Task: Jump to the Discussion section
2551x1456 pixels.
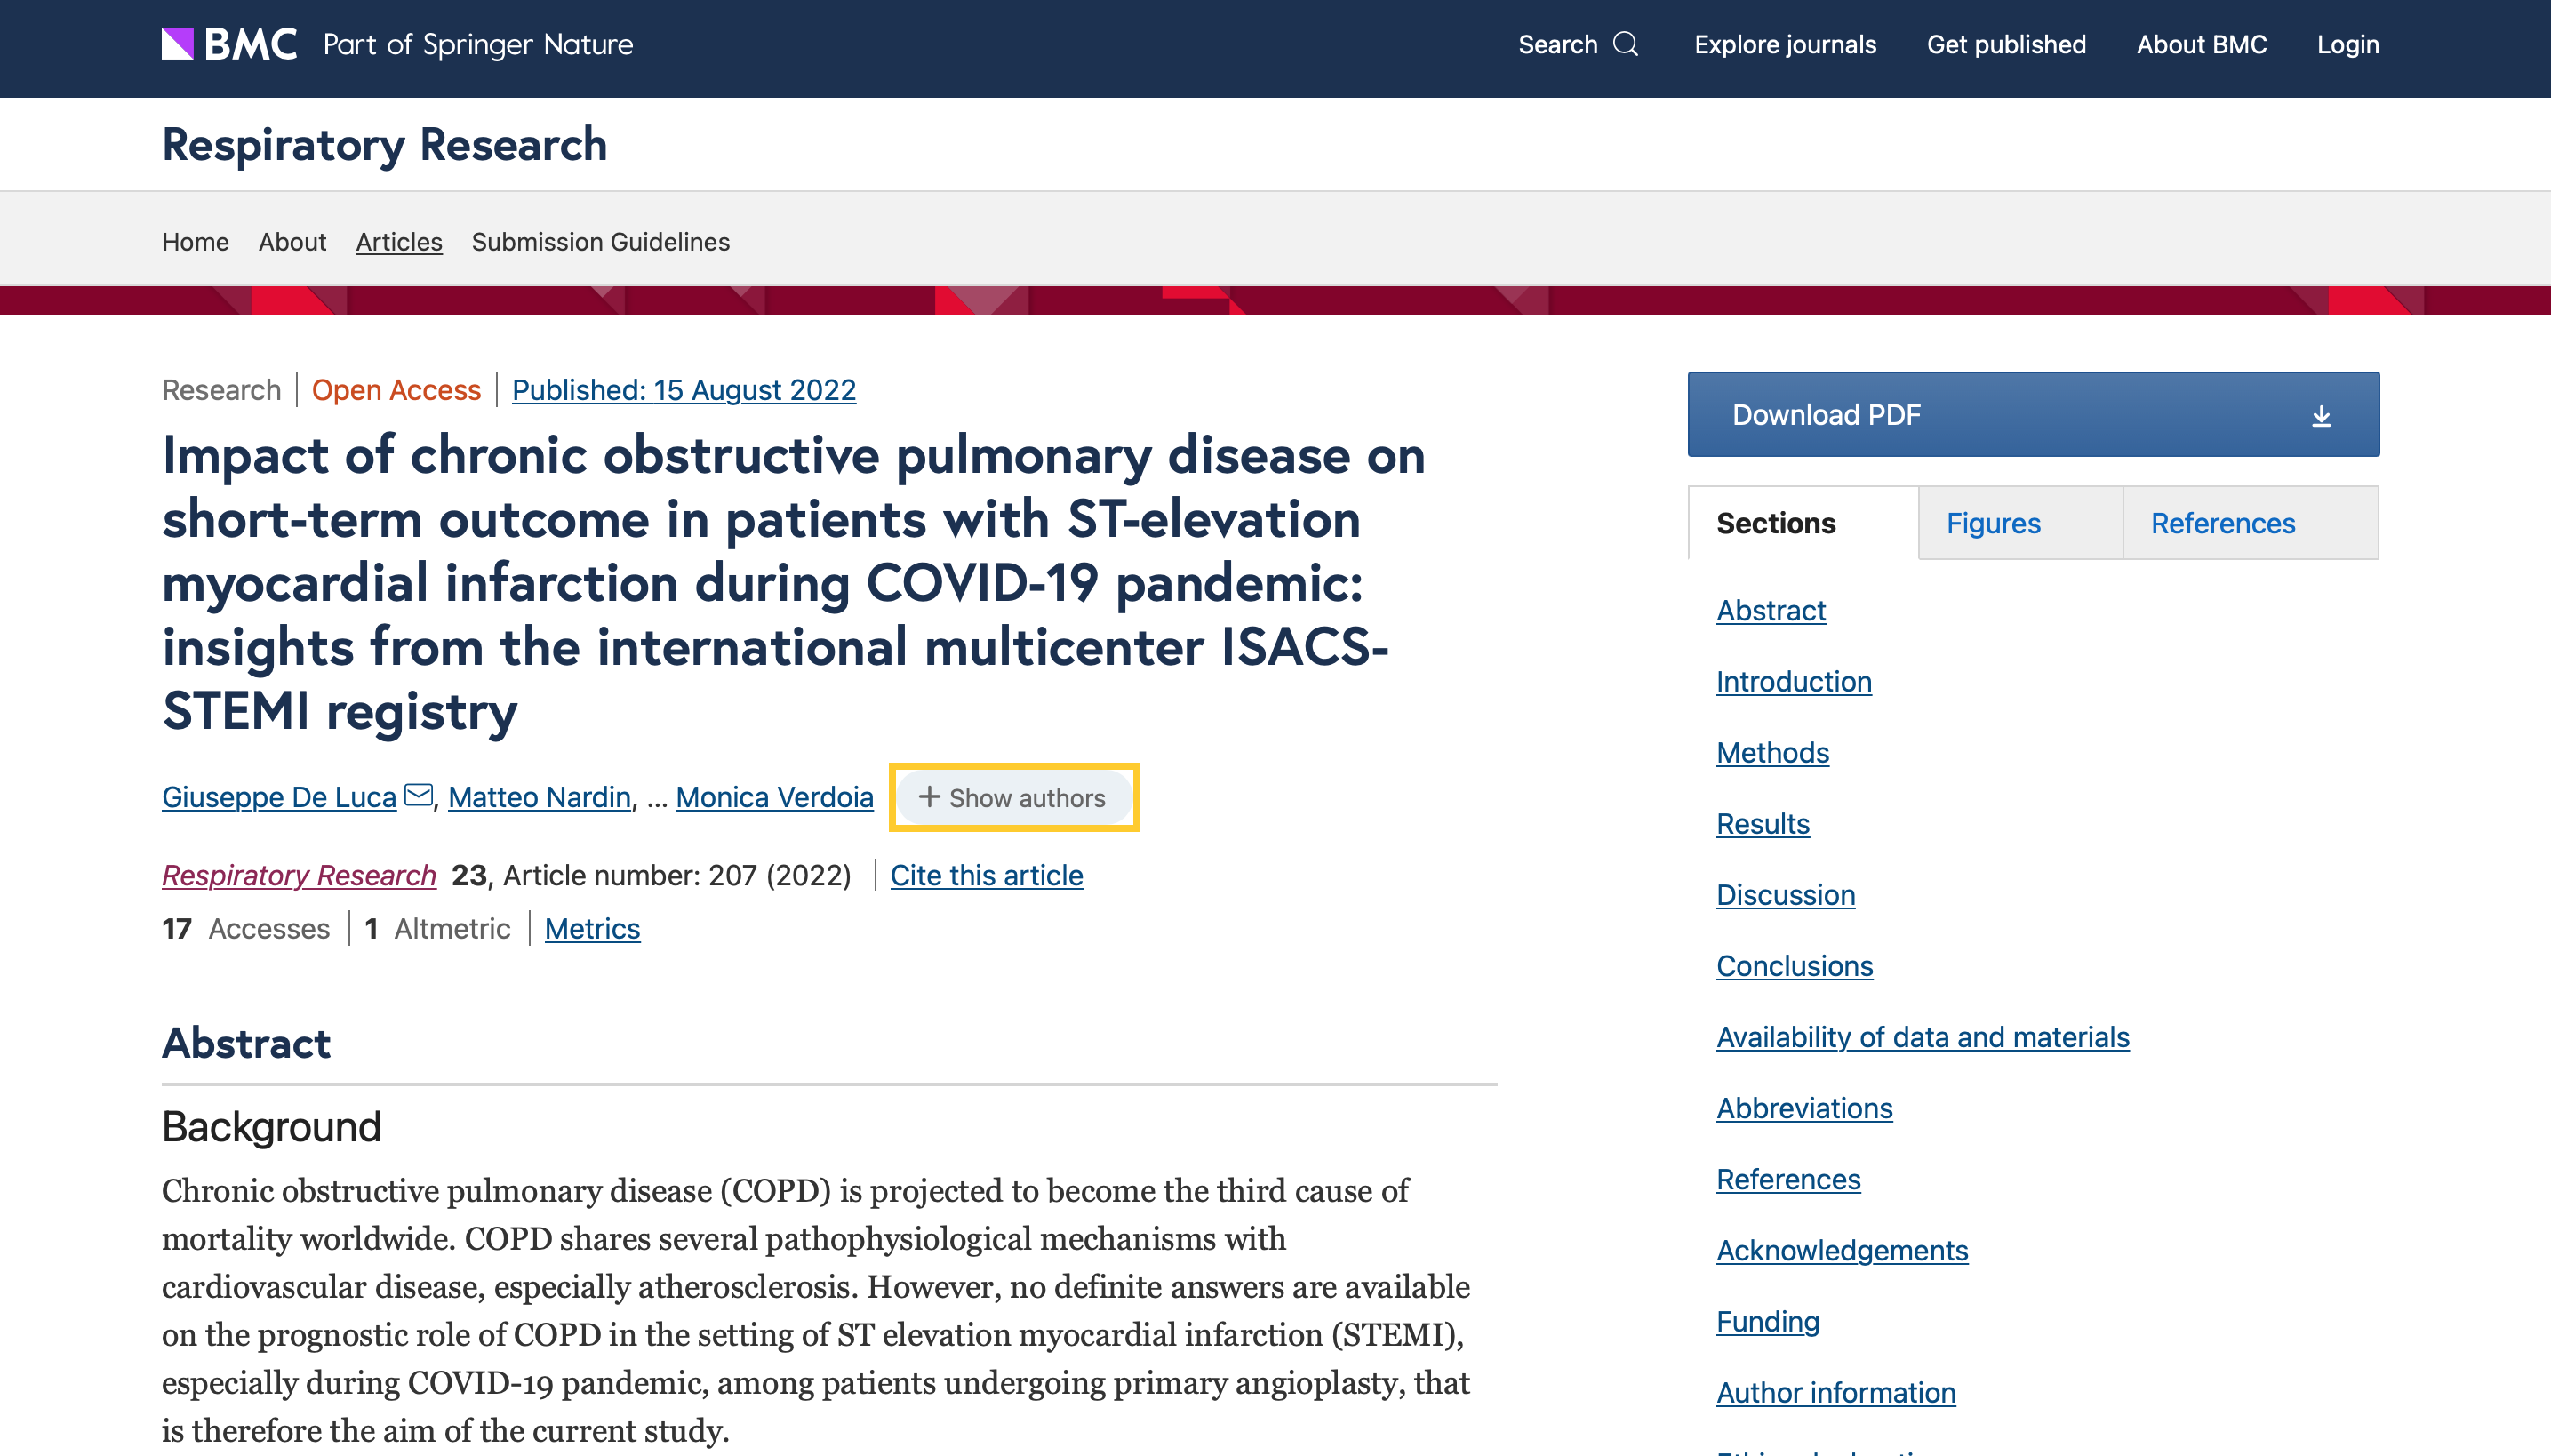Action: (1785, 895)
